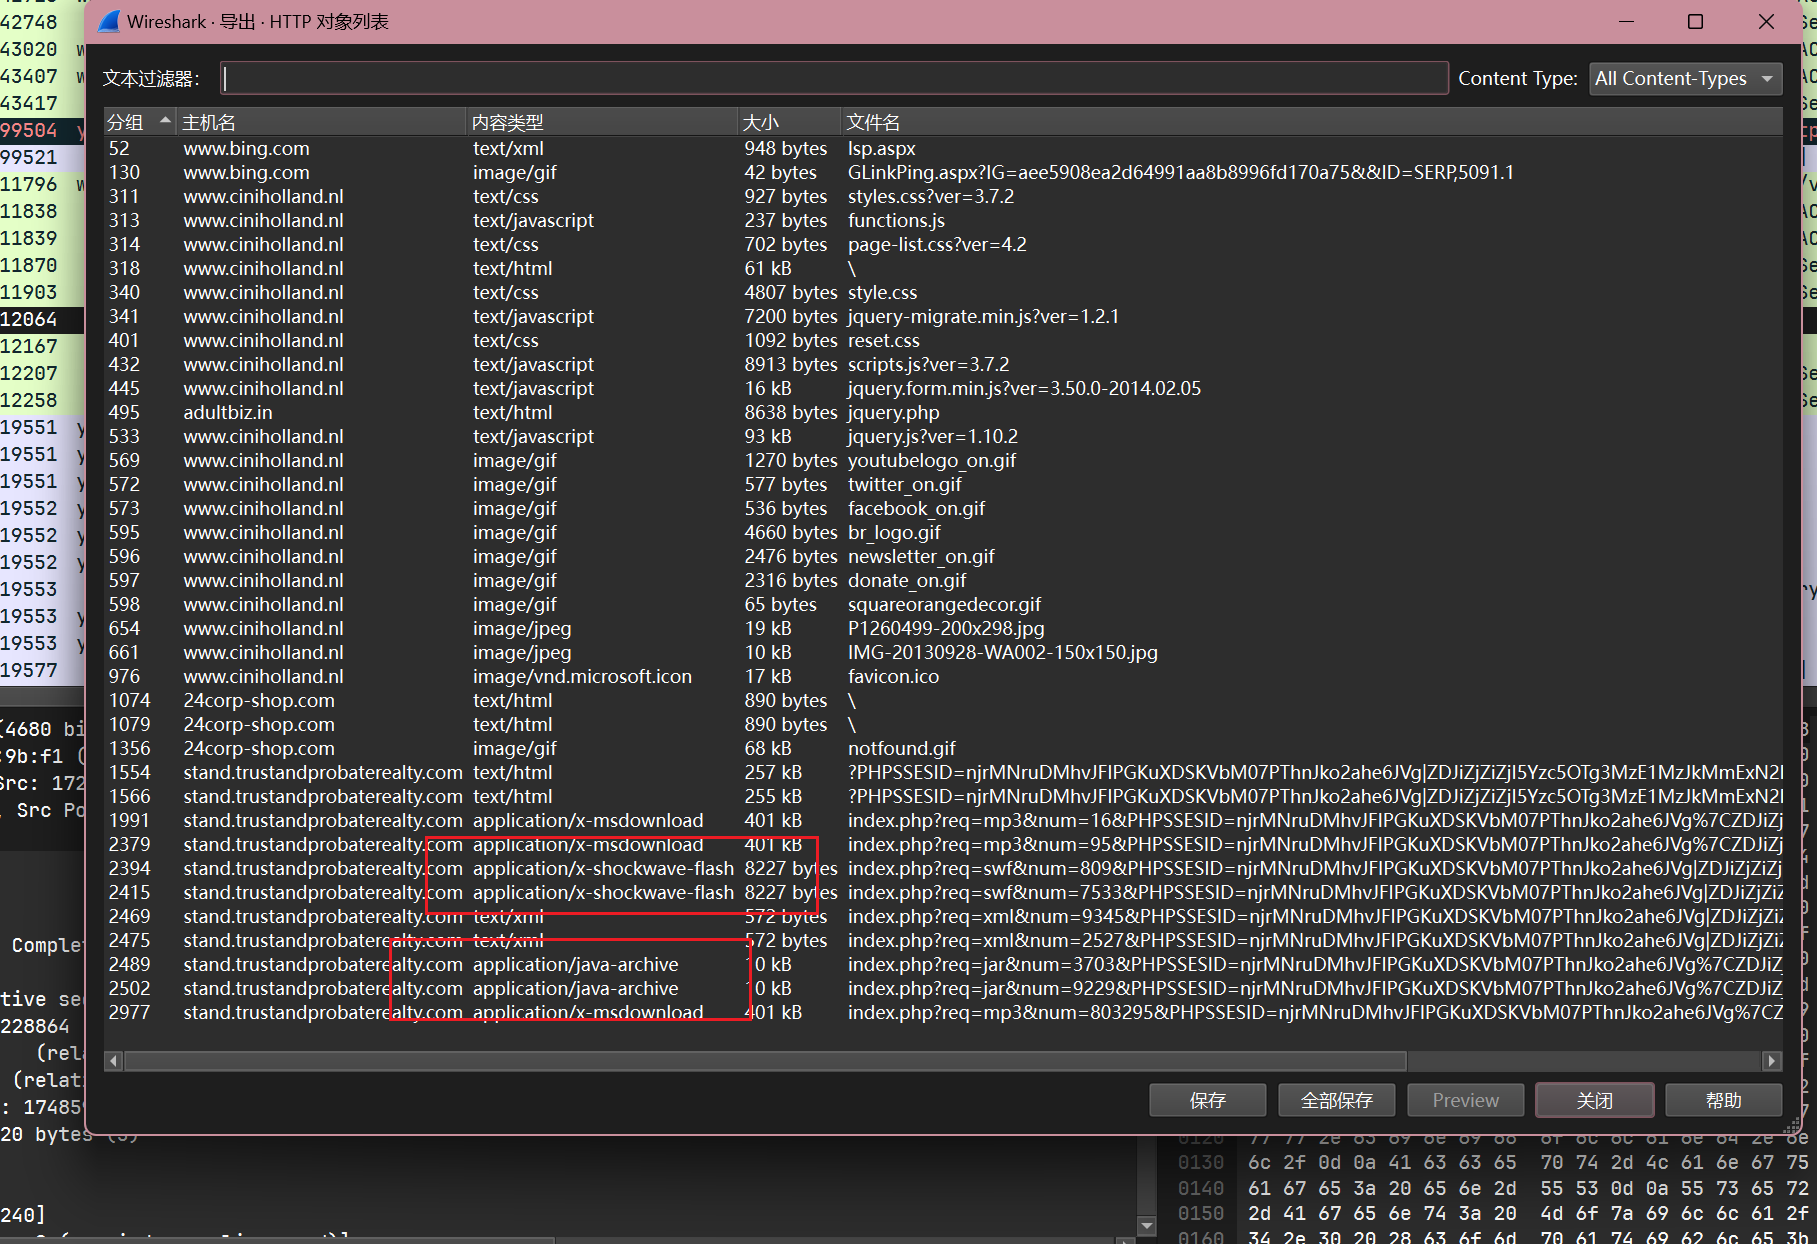Maximize the HTTP object list dialog
The width and height of the screenshot is (1817, 1244).
tap(1695, 21)
